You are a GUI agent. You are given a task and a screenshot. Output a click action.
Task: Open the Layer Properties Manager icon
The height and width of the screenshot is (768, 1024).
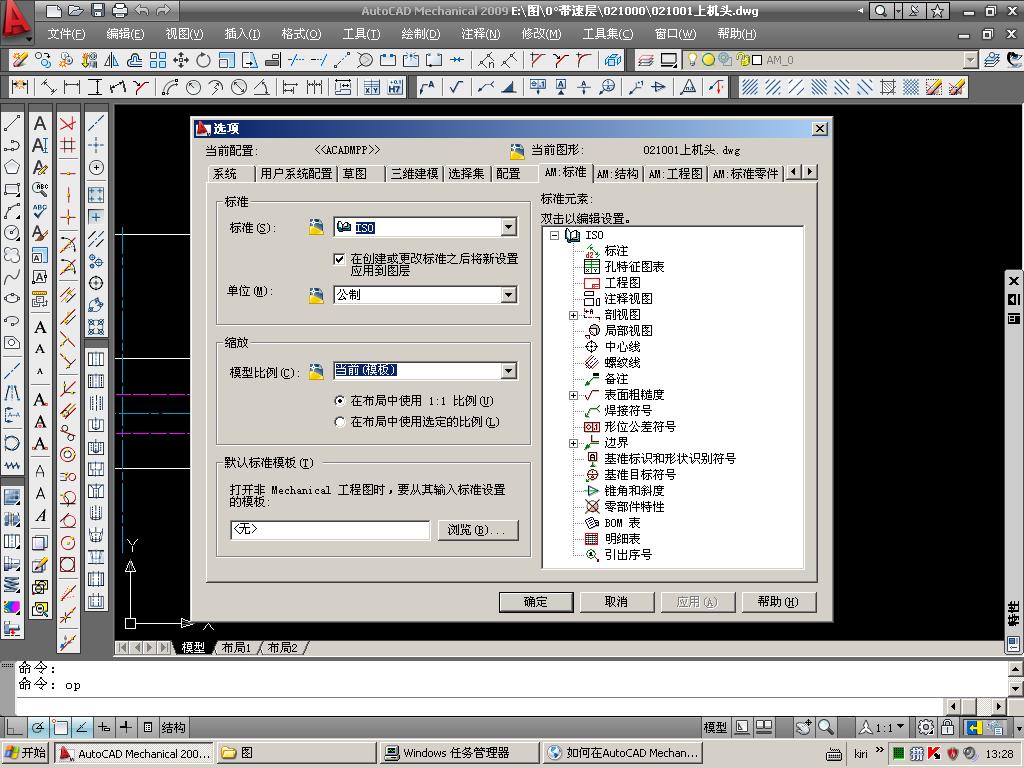tap(646, 60)
